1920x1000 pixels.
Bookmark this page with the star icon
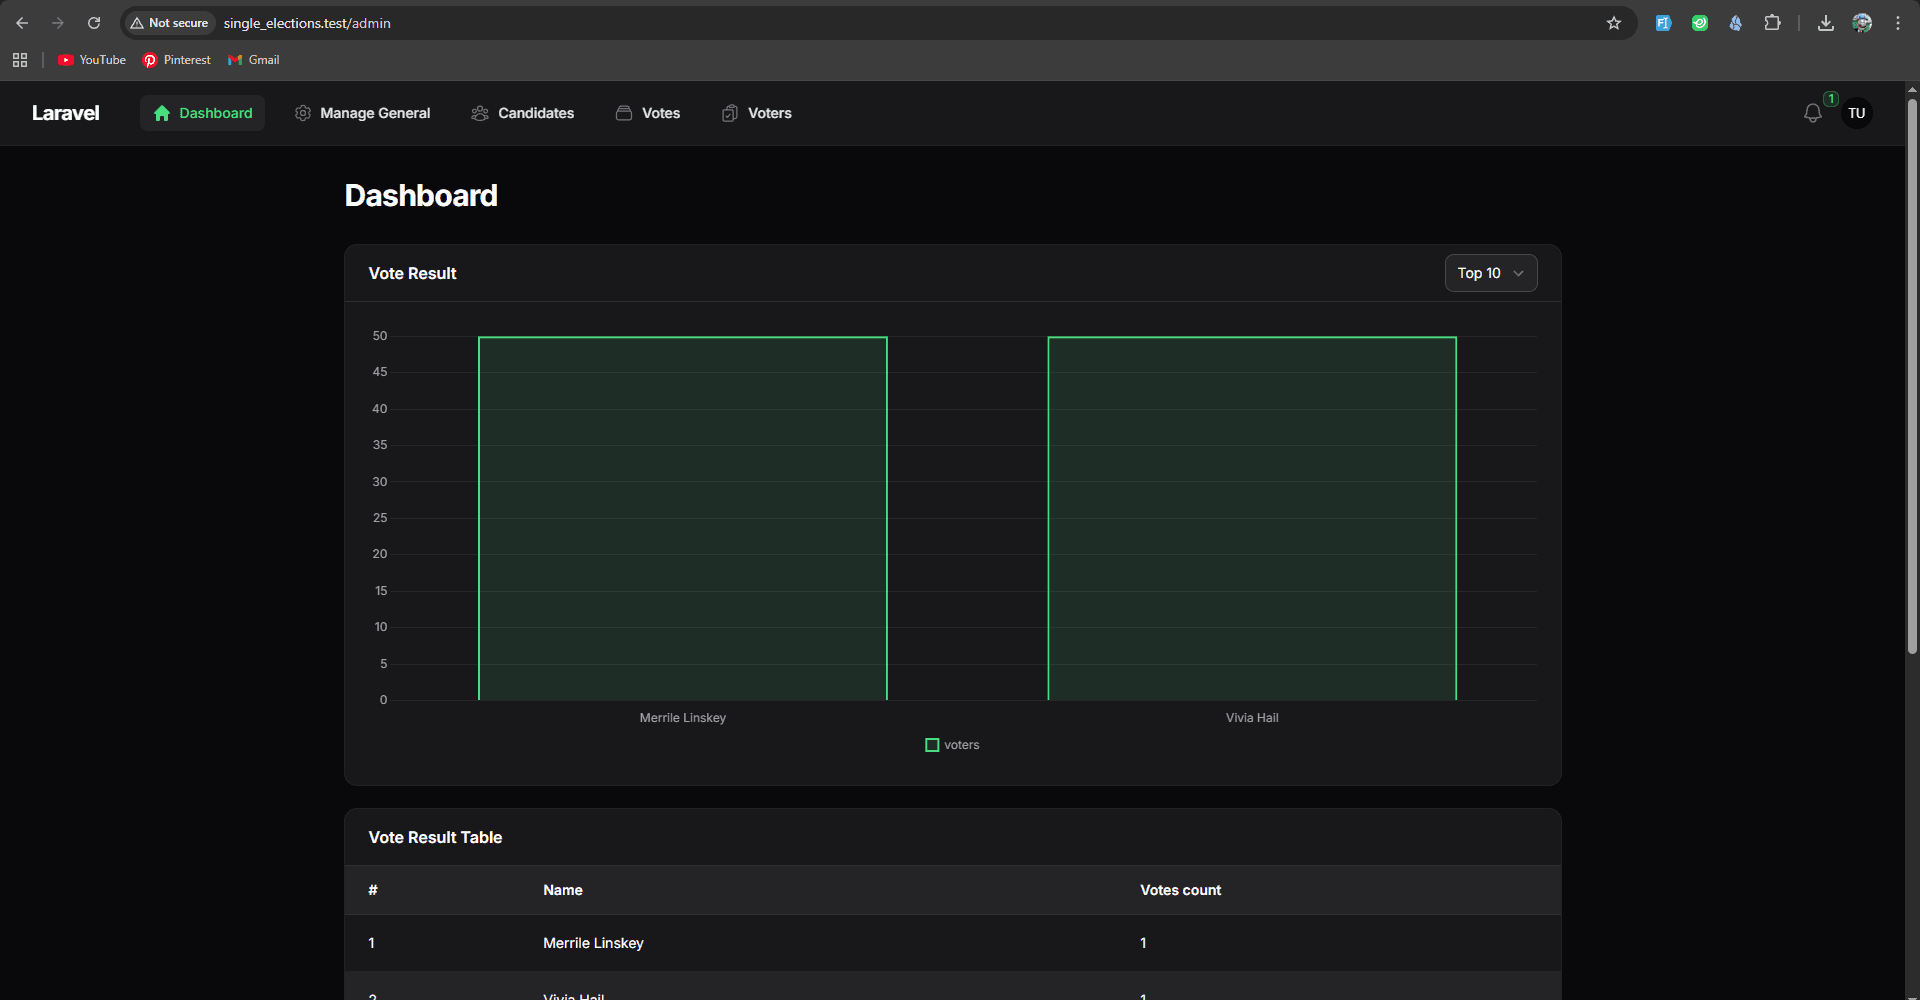(x=1613, y=23)
